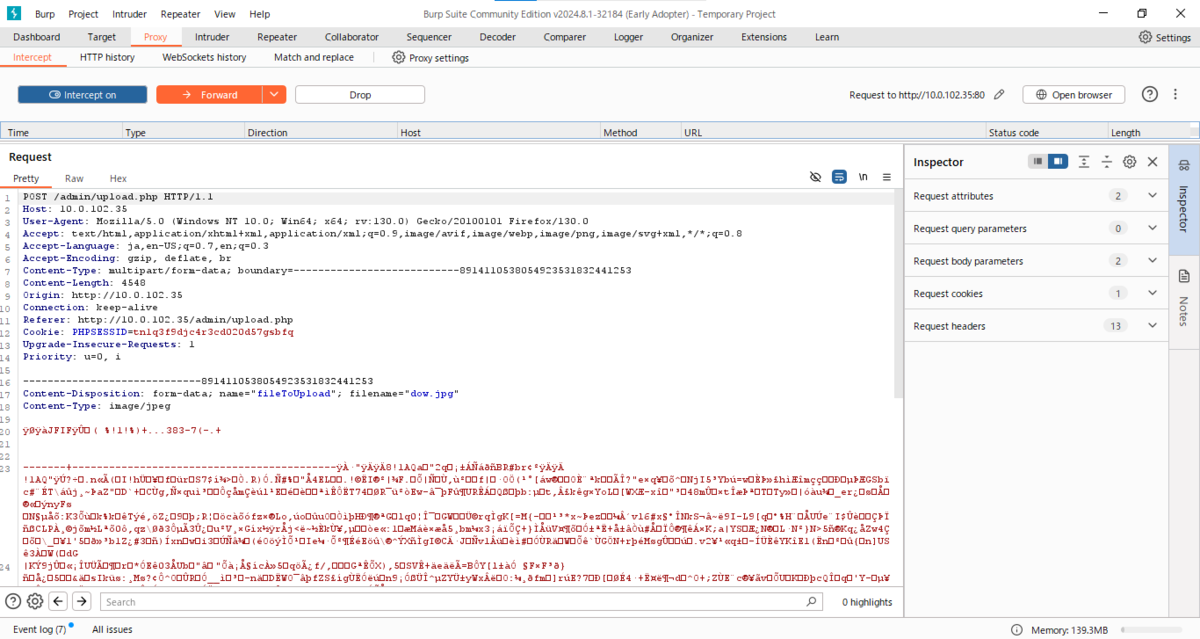Toggle line wrap in request editor
Viewport: 1200px width, 639px height.
click(839, 177)
